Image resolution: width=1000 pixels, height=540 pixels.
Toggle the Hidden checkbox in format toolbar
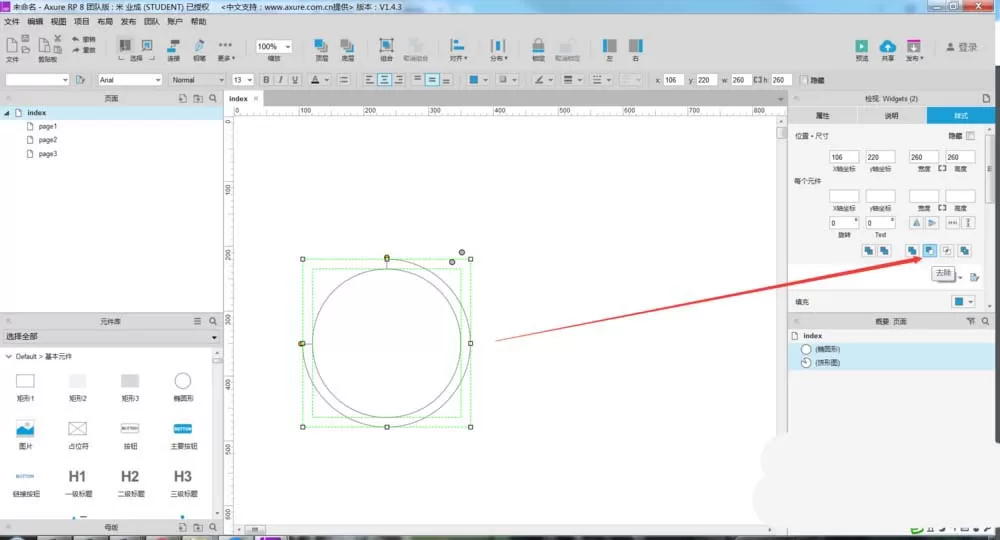click(x=804, y=80)
